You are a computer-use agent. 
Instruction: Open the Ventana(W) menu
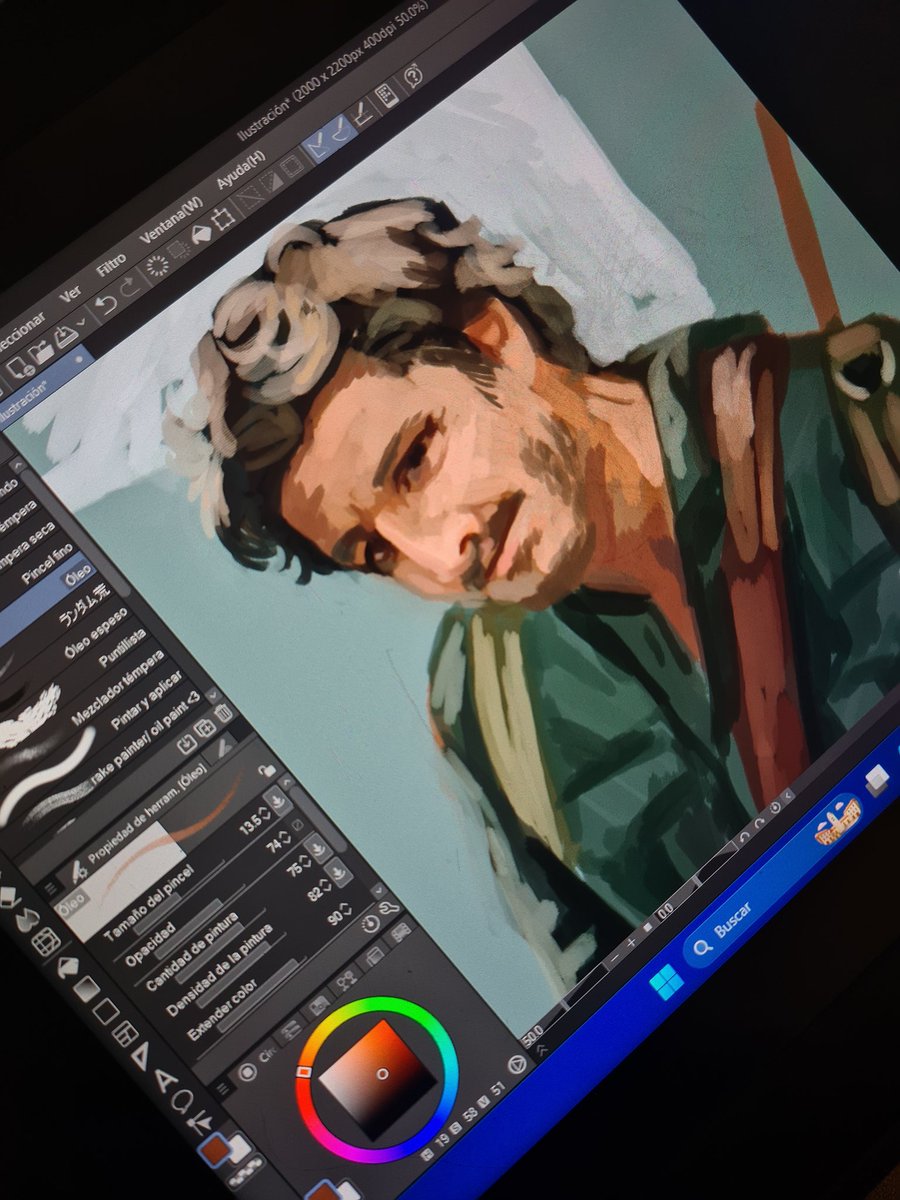(173, 221)
